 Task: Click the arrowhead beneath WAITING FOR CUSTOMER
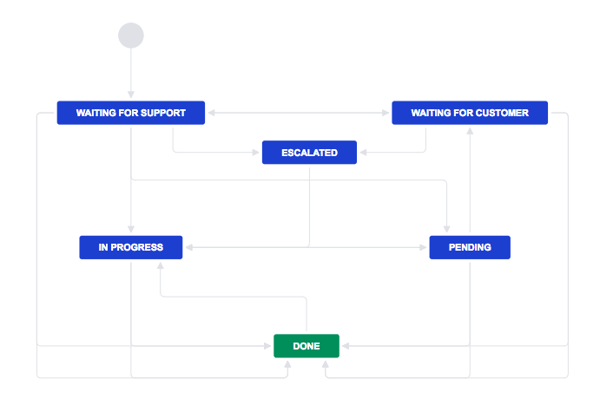point(469,129)
